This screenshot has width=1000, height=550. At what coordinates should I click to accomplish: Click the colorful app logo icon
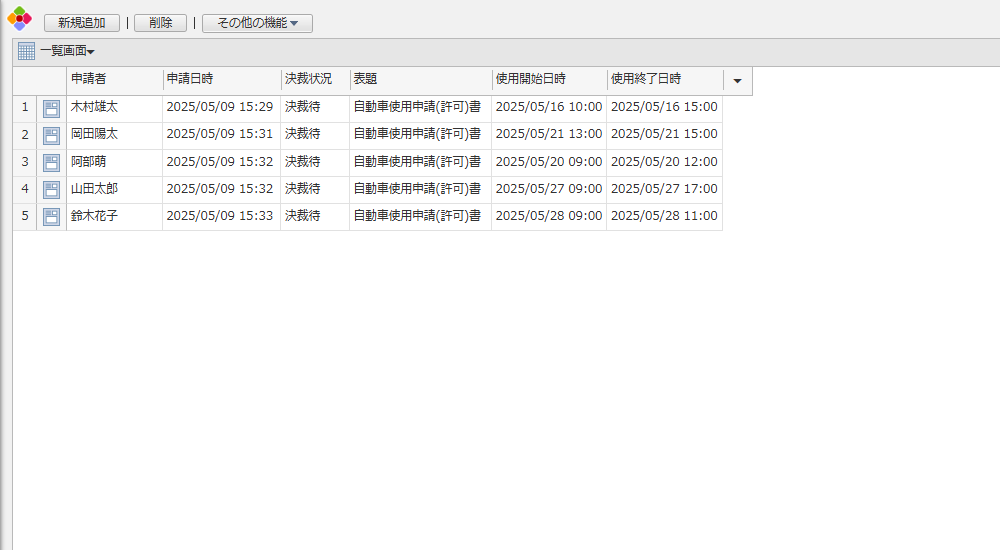coord(20,18)
